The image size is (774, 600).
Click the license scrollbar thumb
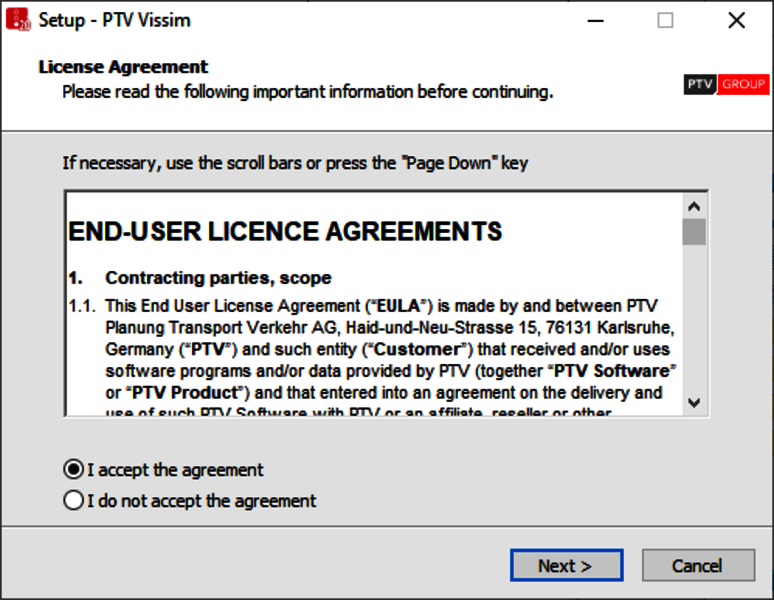coord(694,232)
